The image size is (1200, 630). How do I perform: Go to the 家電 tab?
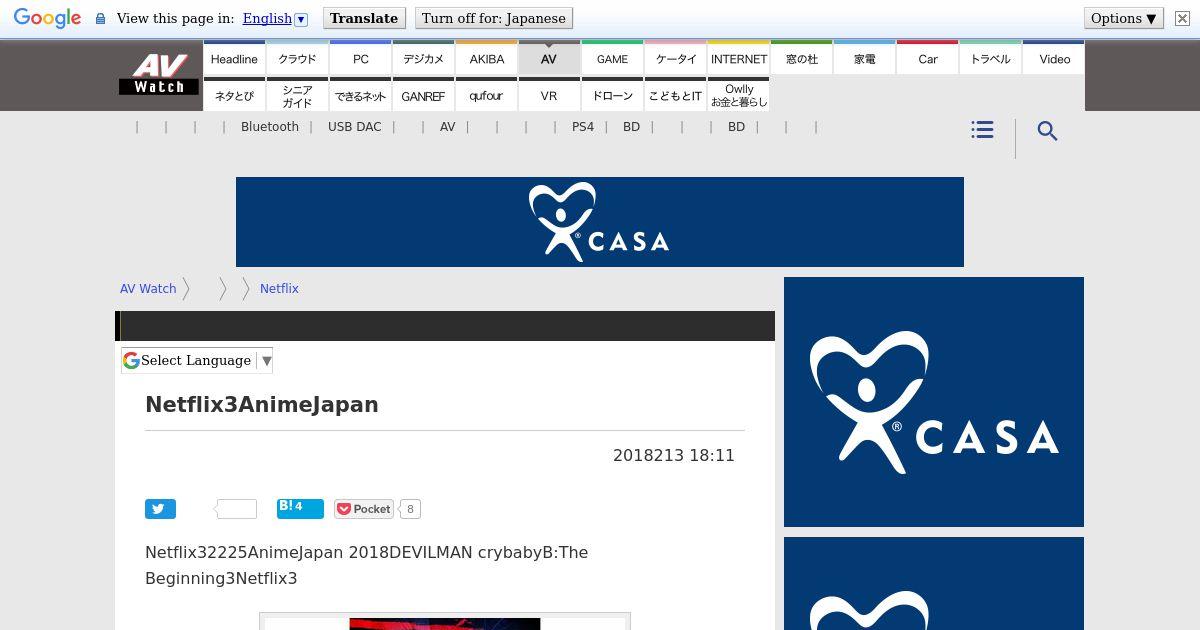[864, 59]
